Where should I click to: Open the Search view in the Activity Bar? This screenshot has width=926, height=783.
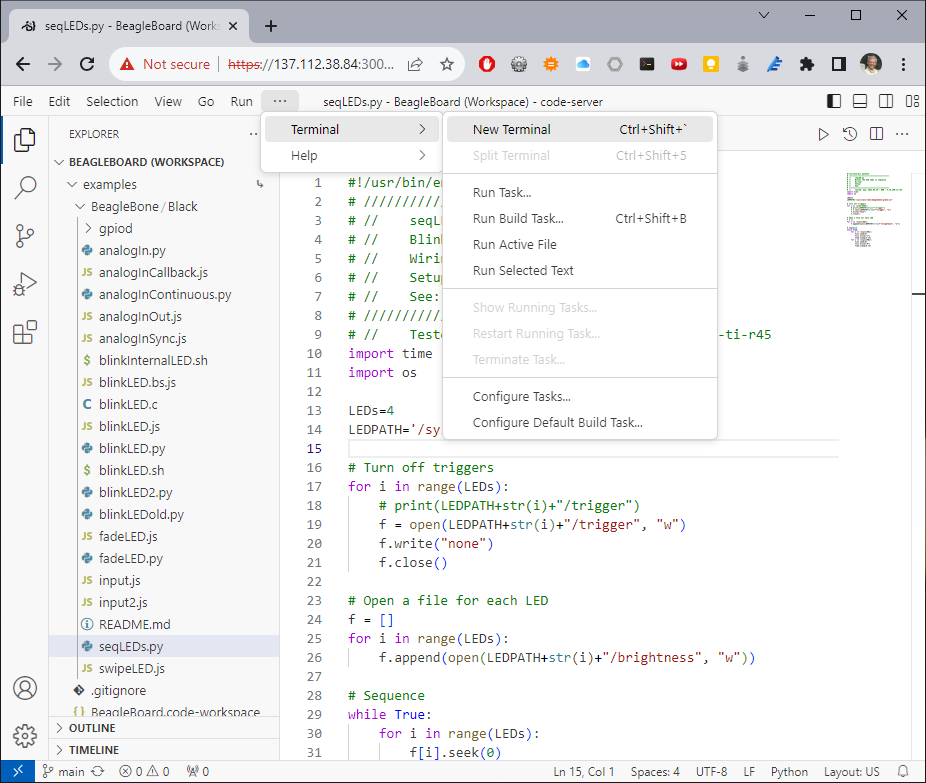tap(25, 187)
